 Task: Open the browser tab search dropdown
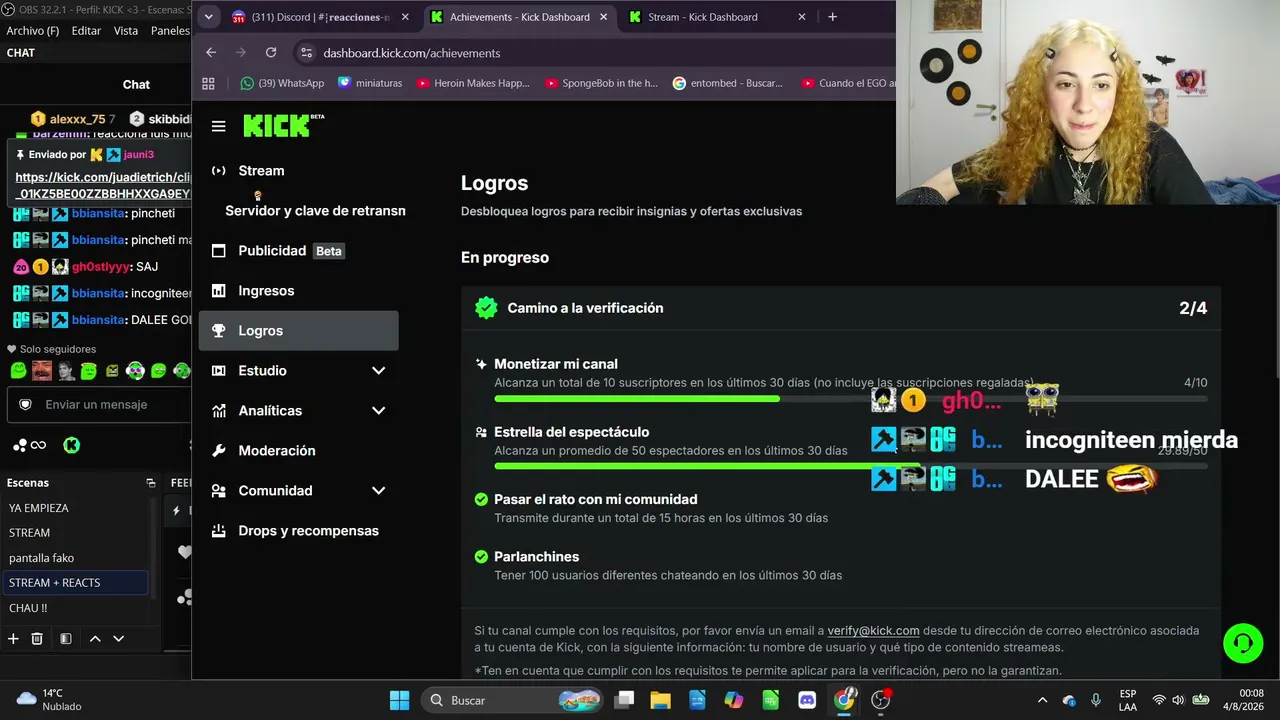coord(208,17)
